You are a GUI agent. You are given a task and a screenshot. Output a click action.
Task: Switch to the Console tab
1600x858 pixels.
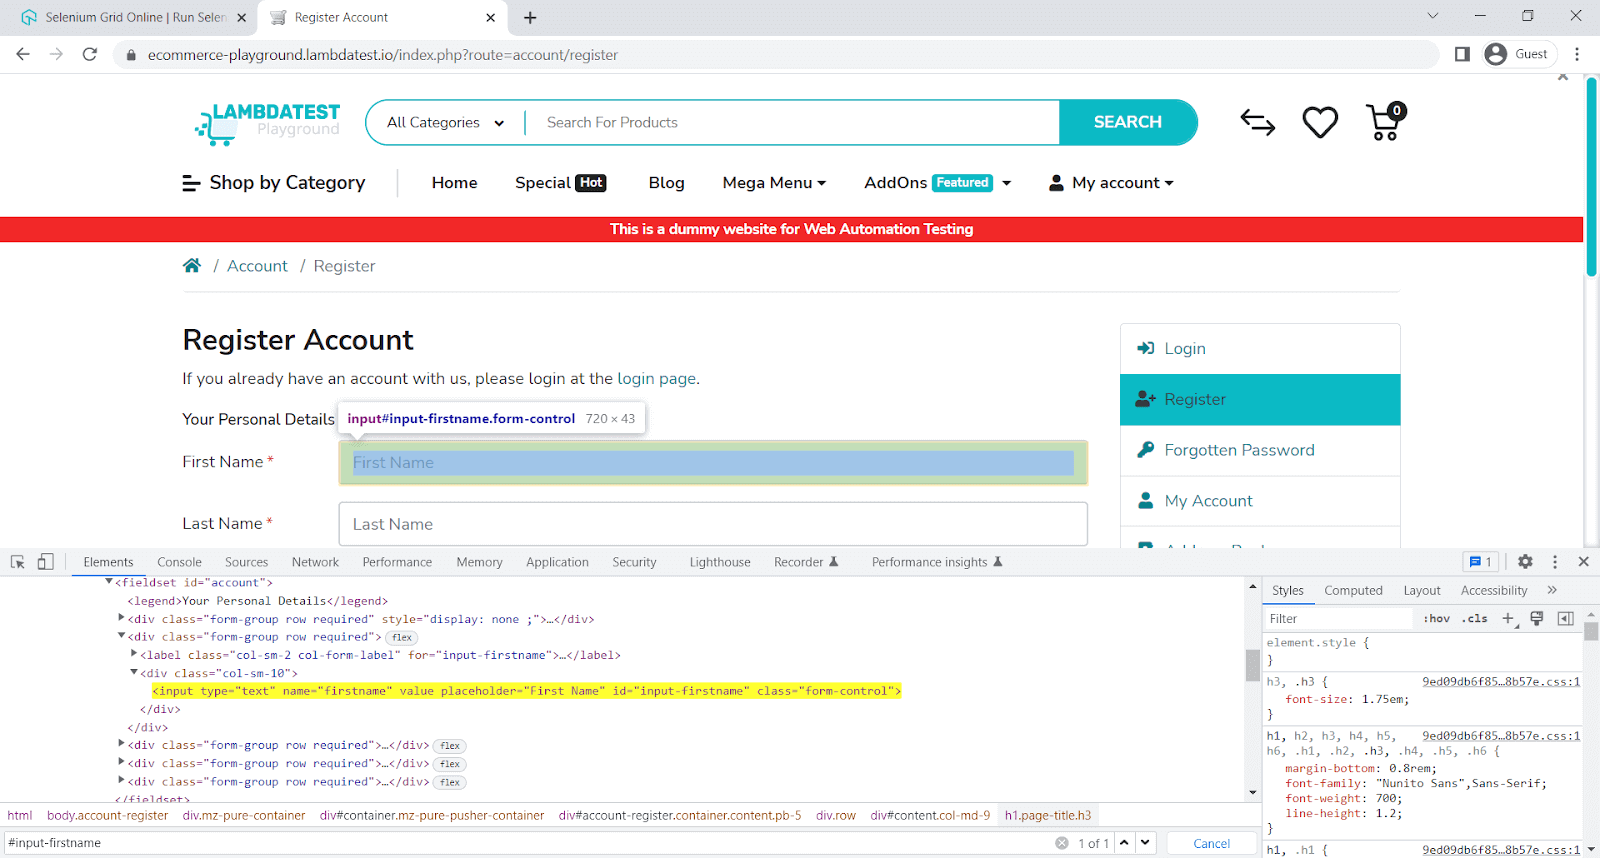[179, 562]
